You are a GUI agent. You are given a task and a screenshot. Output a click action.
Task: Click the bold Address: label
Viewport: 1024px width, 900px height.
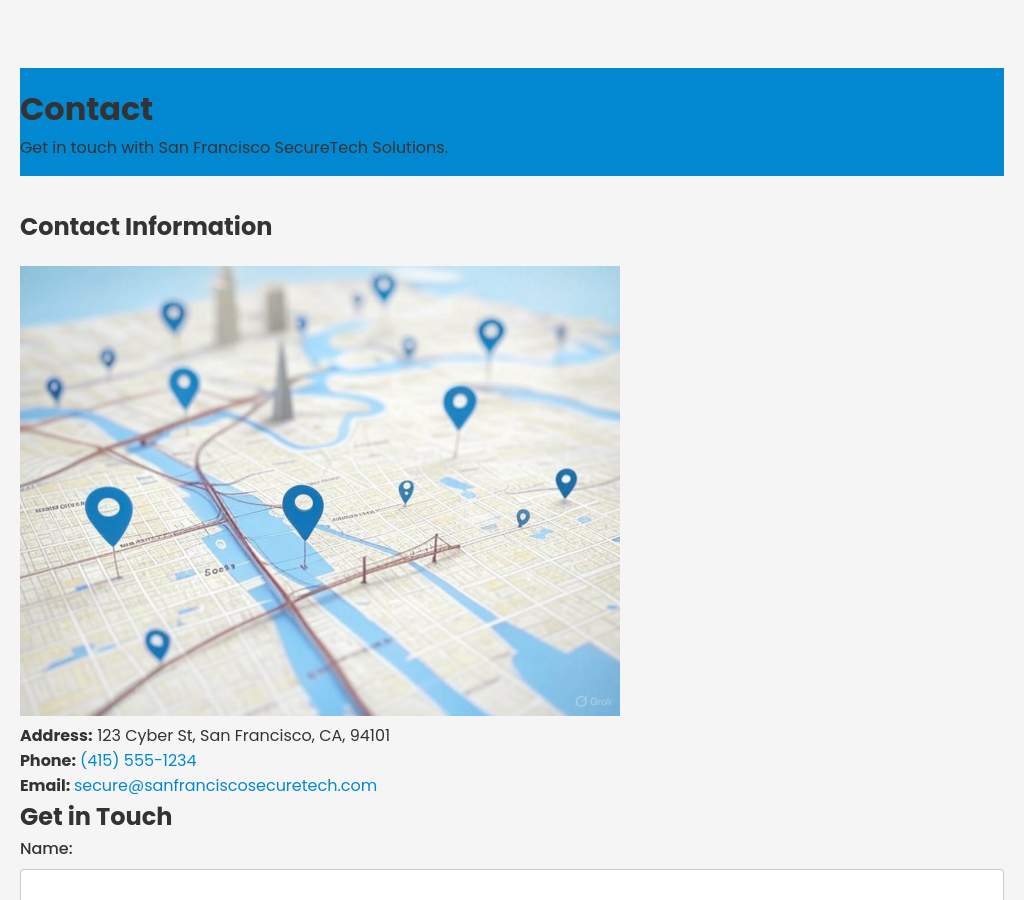point(56,735)
